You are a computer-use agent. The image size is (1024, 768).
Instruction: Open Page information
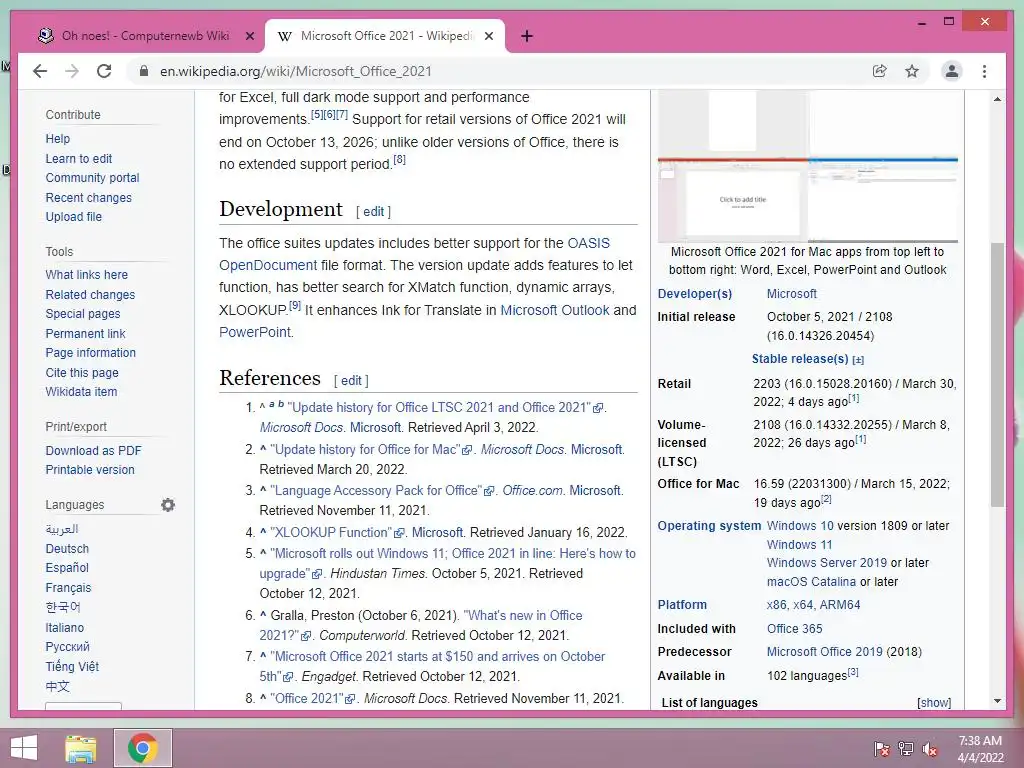pos(90,353)
